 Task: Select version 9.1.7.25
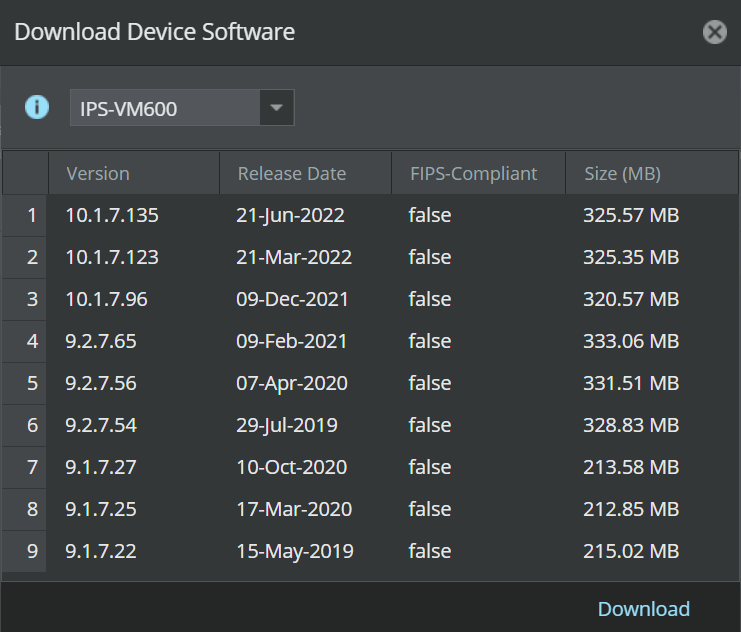(101, 509)
